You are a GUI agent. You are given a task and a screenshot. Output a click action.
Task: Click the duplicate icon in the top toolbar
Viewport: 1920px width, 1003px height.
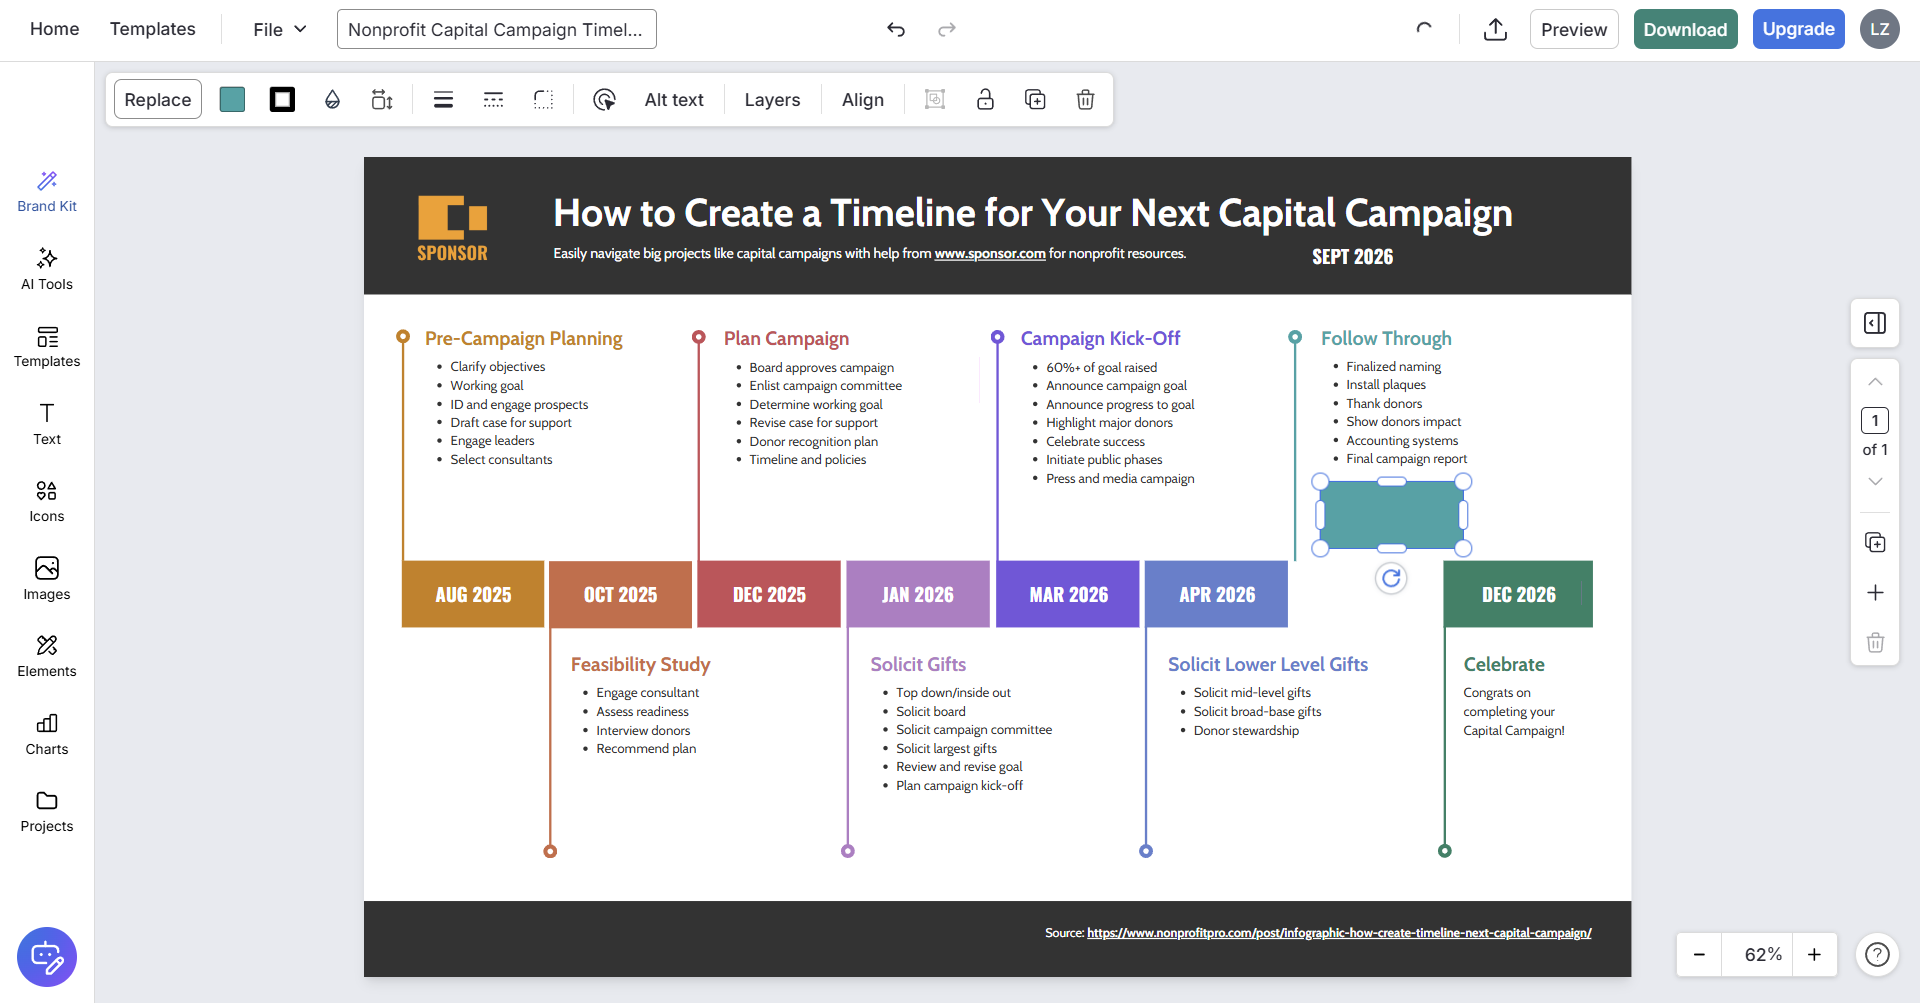tap(1035, 100)
